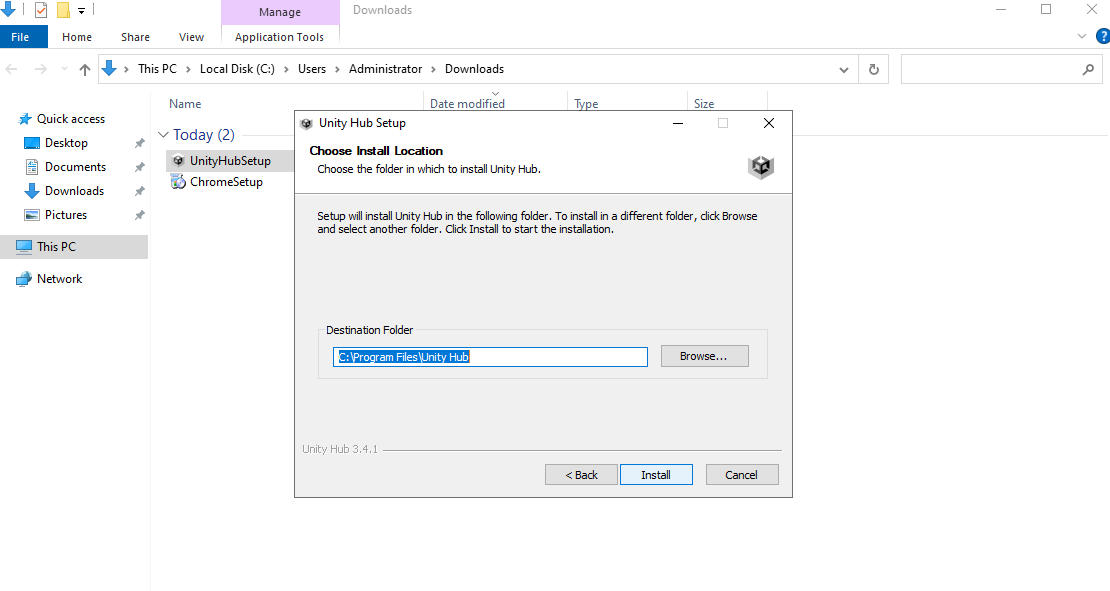
Task: Click the New folder quick access icon
Action: pyautogui.click(x=64, y=10)
